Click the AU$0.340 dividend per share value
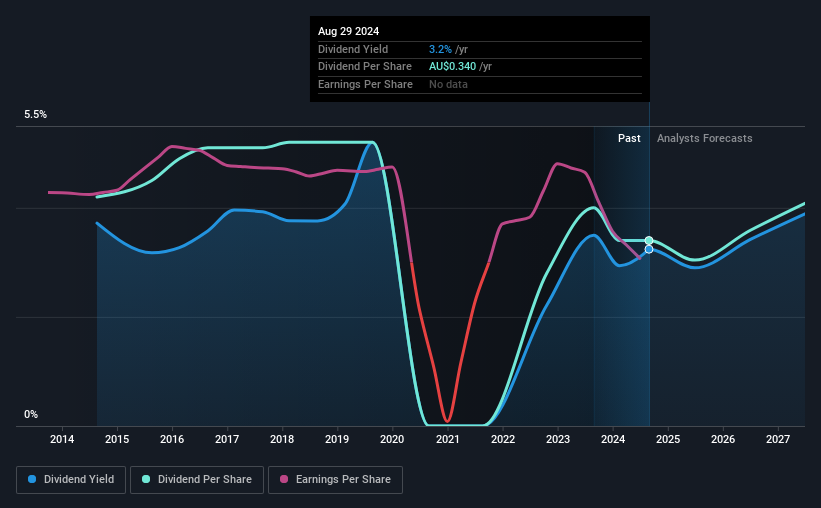Viewport: 821px width, 508px height. (452, 67)
